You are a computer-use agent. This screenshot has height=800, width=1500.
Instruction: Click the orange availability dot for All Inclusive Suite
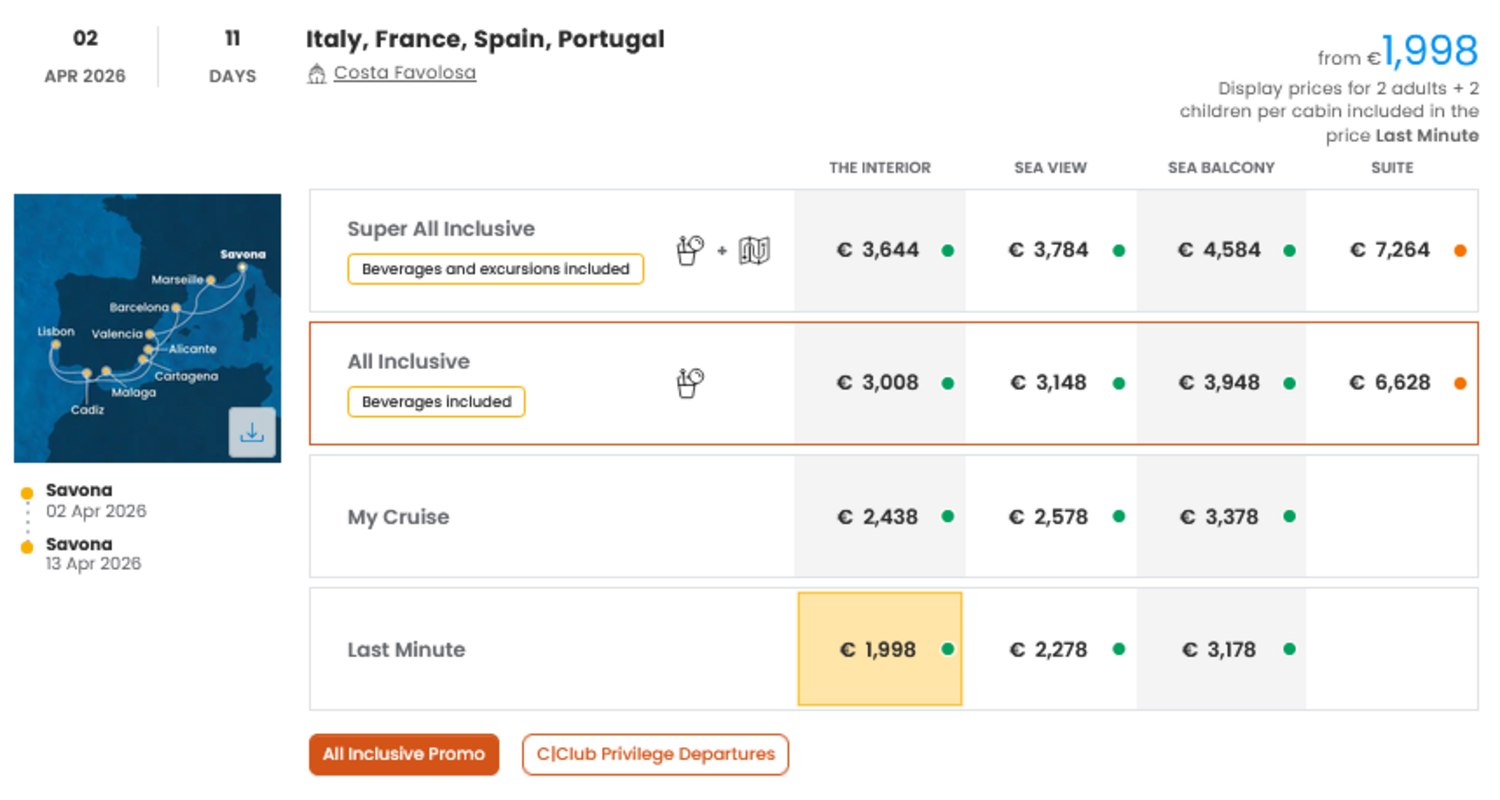1460,383
